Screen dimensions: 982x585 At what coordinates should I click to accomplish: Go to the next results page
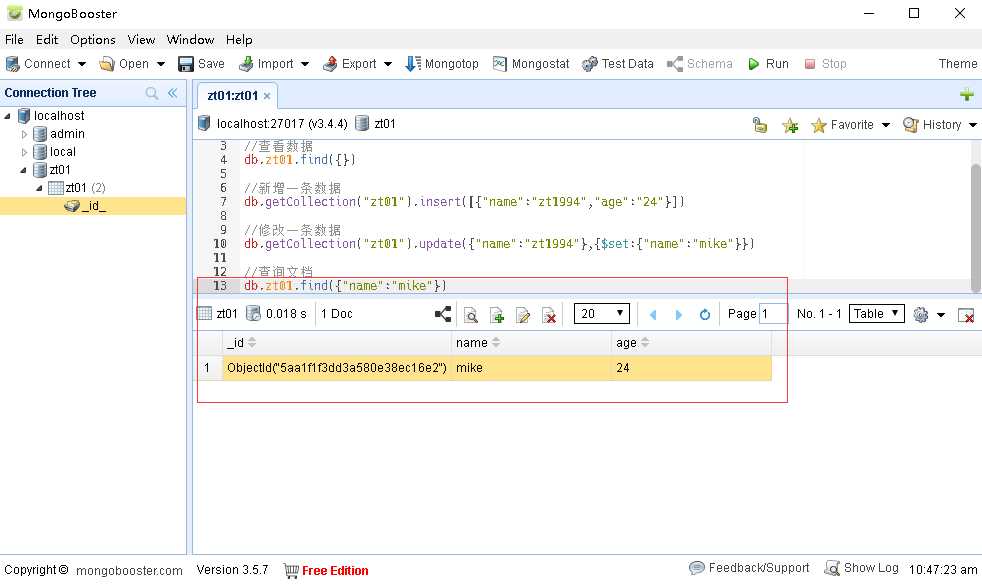click(x=678, y=314)
